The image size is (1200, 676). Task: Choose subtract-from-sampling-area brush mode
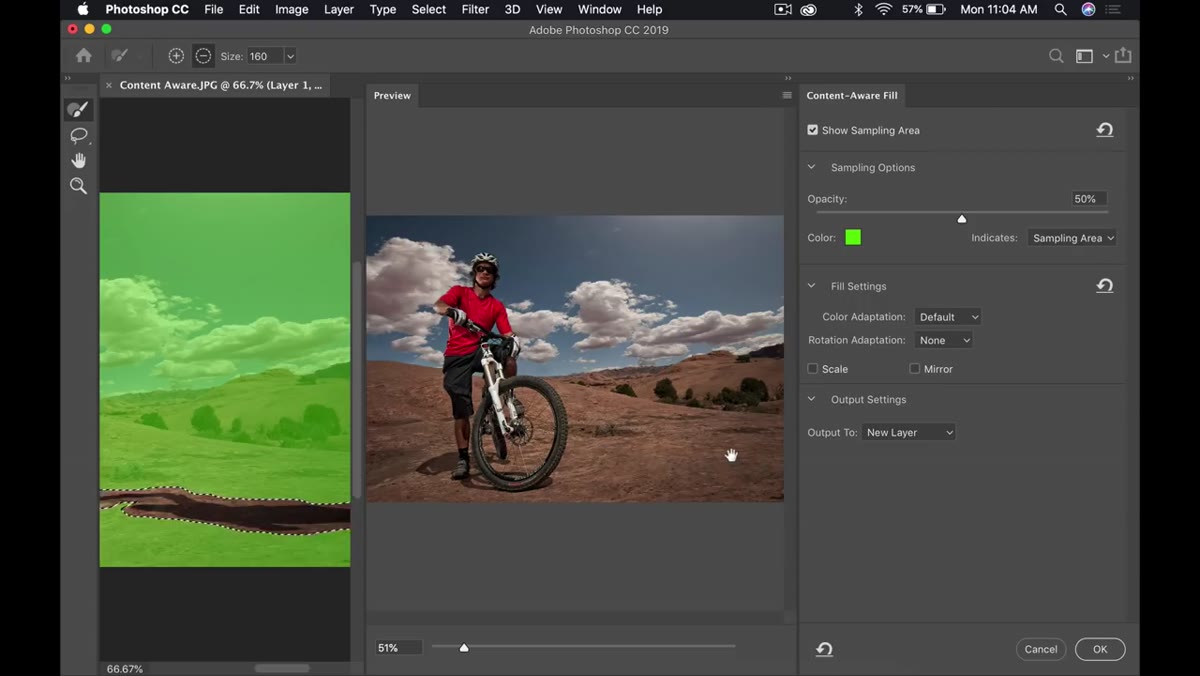point(203,56)
